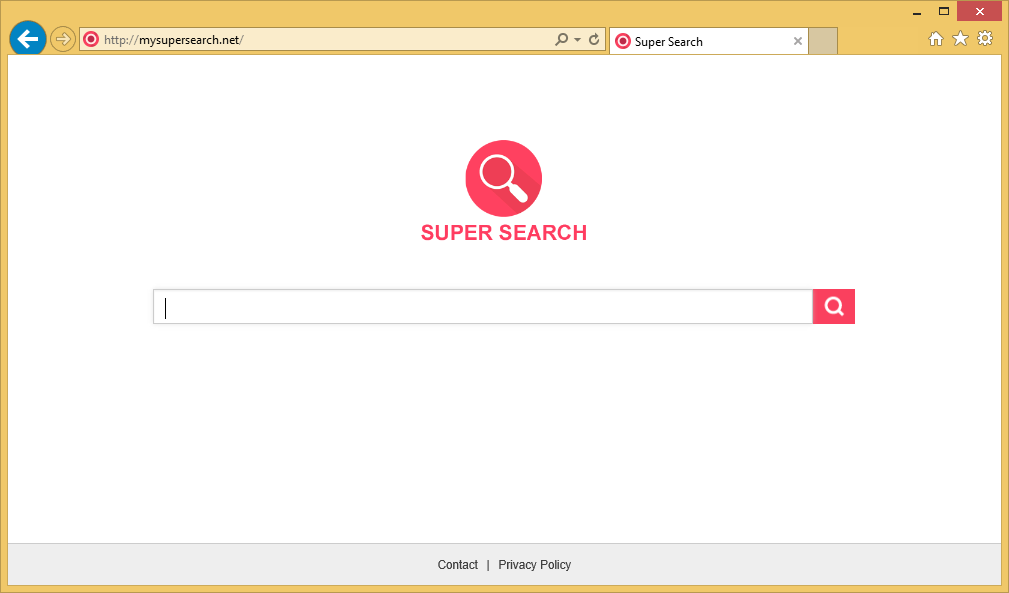Click the Super Search magnifier logo
1009x593 pixels.
(x=503, y=178)
